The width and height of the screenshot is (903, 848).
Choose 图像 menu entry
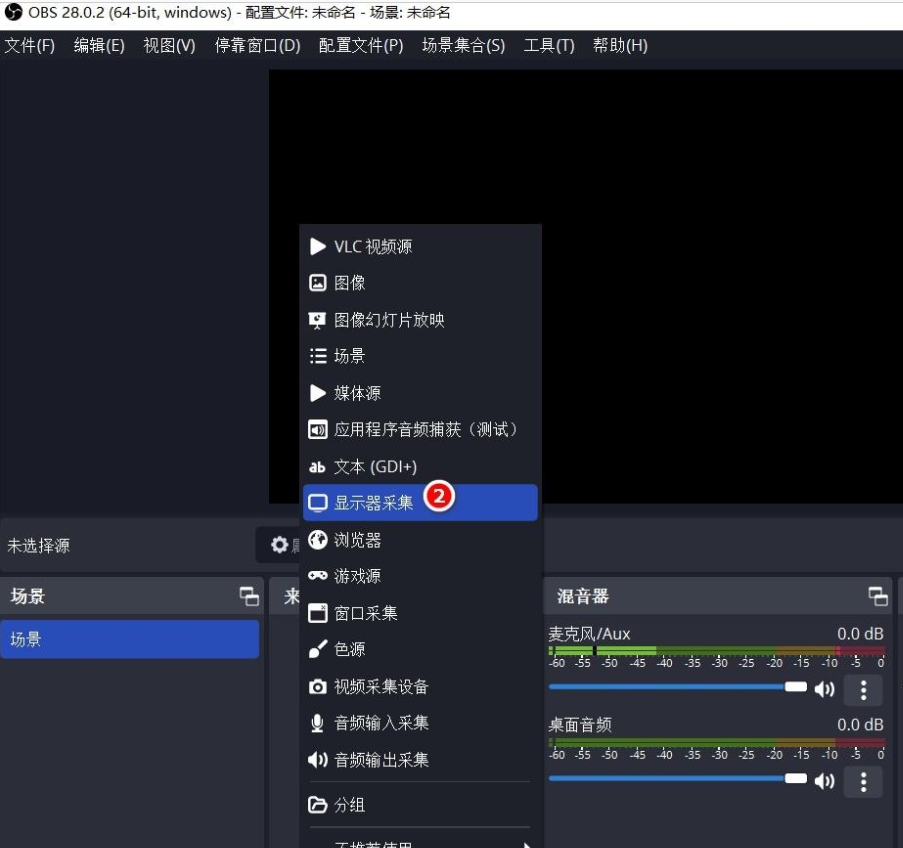pos(420,283)
